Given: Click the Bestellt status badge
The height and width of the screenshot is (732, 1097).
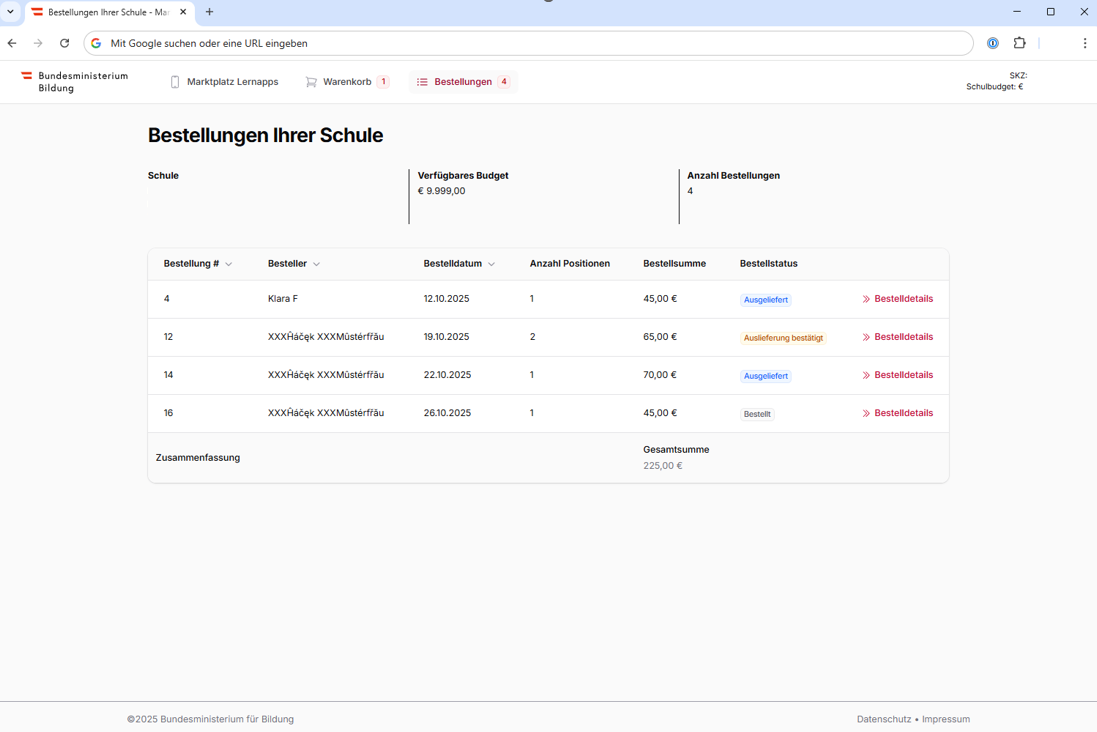Looking at the screenshot, I should point(757,414).
